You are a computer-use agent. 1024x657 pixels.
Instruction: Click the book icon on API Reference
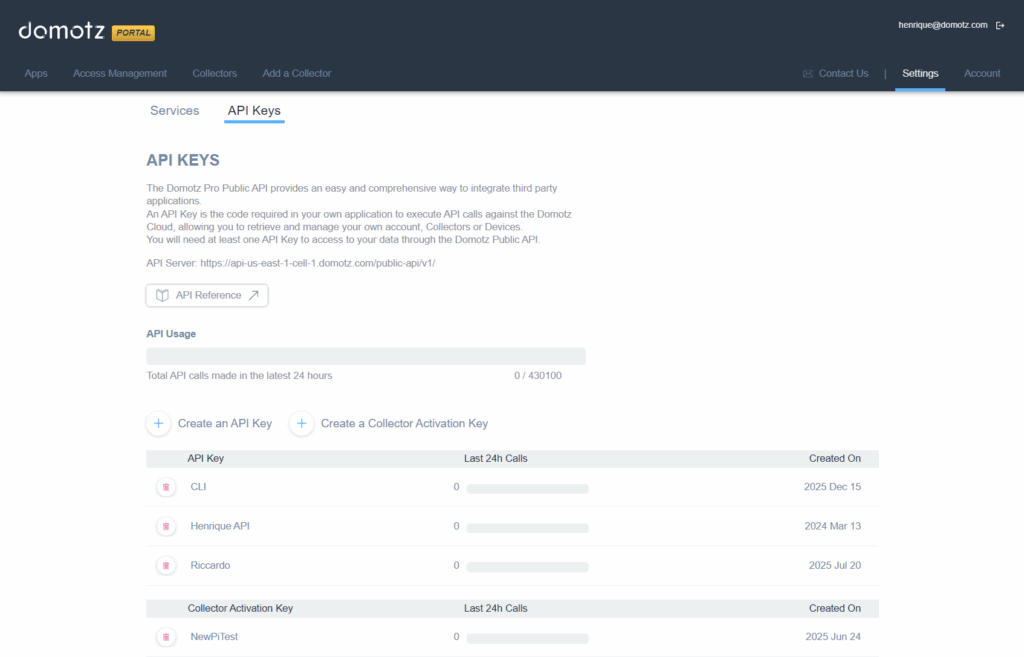click(x=161, y=295)
